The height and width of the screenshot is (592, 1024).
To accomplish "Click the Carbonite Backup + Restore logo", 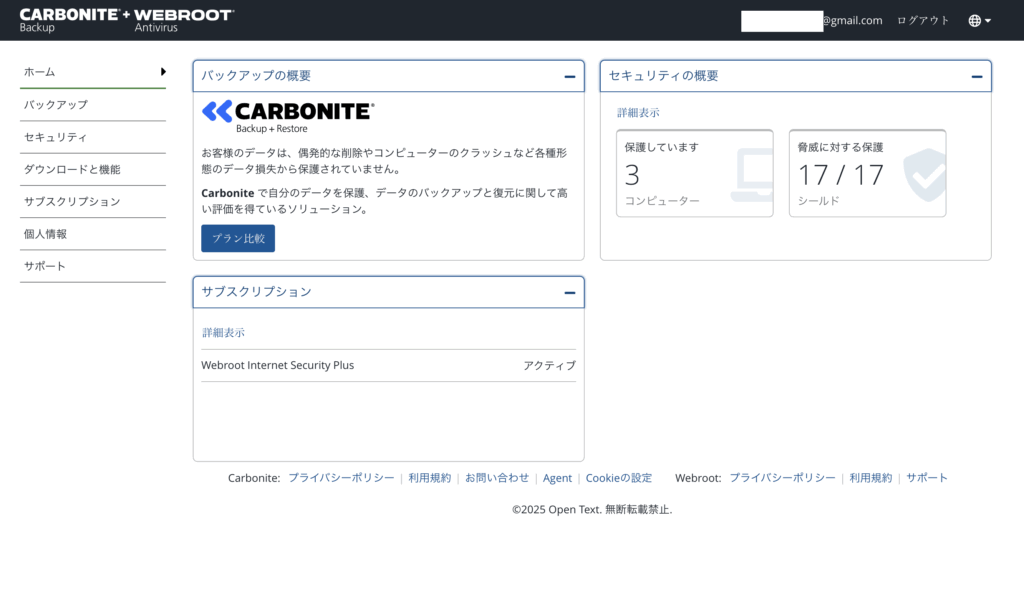I will pos(288,116).
